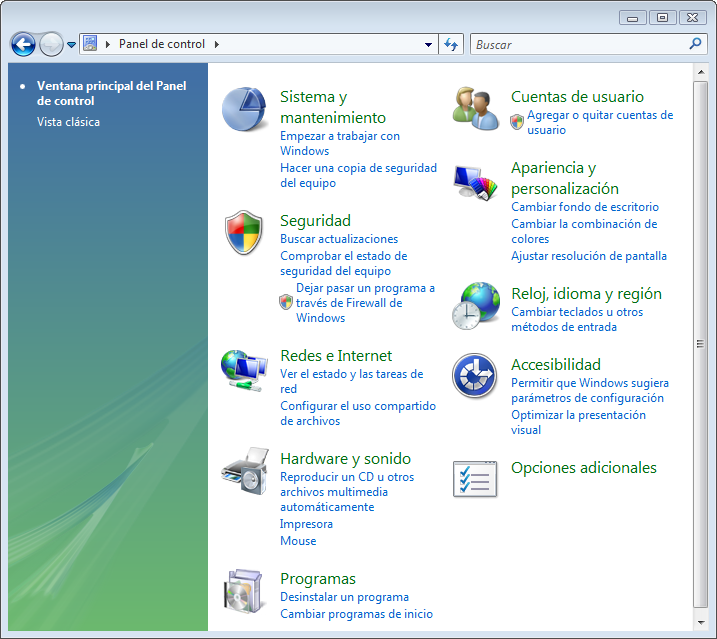Click Agregar o quitar cuentas de usuario
This screenshot has height=639, width=717.
click(600, 122)
